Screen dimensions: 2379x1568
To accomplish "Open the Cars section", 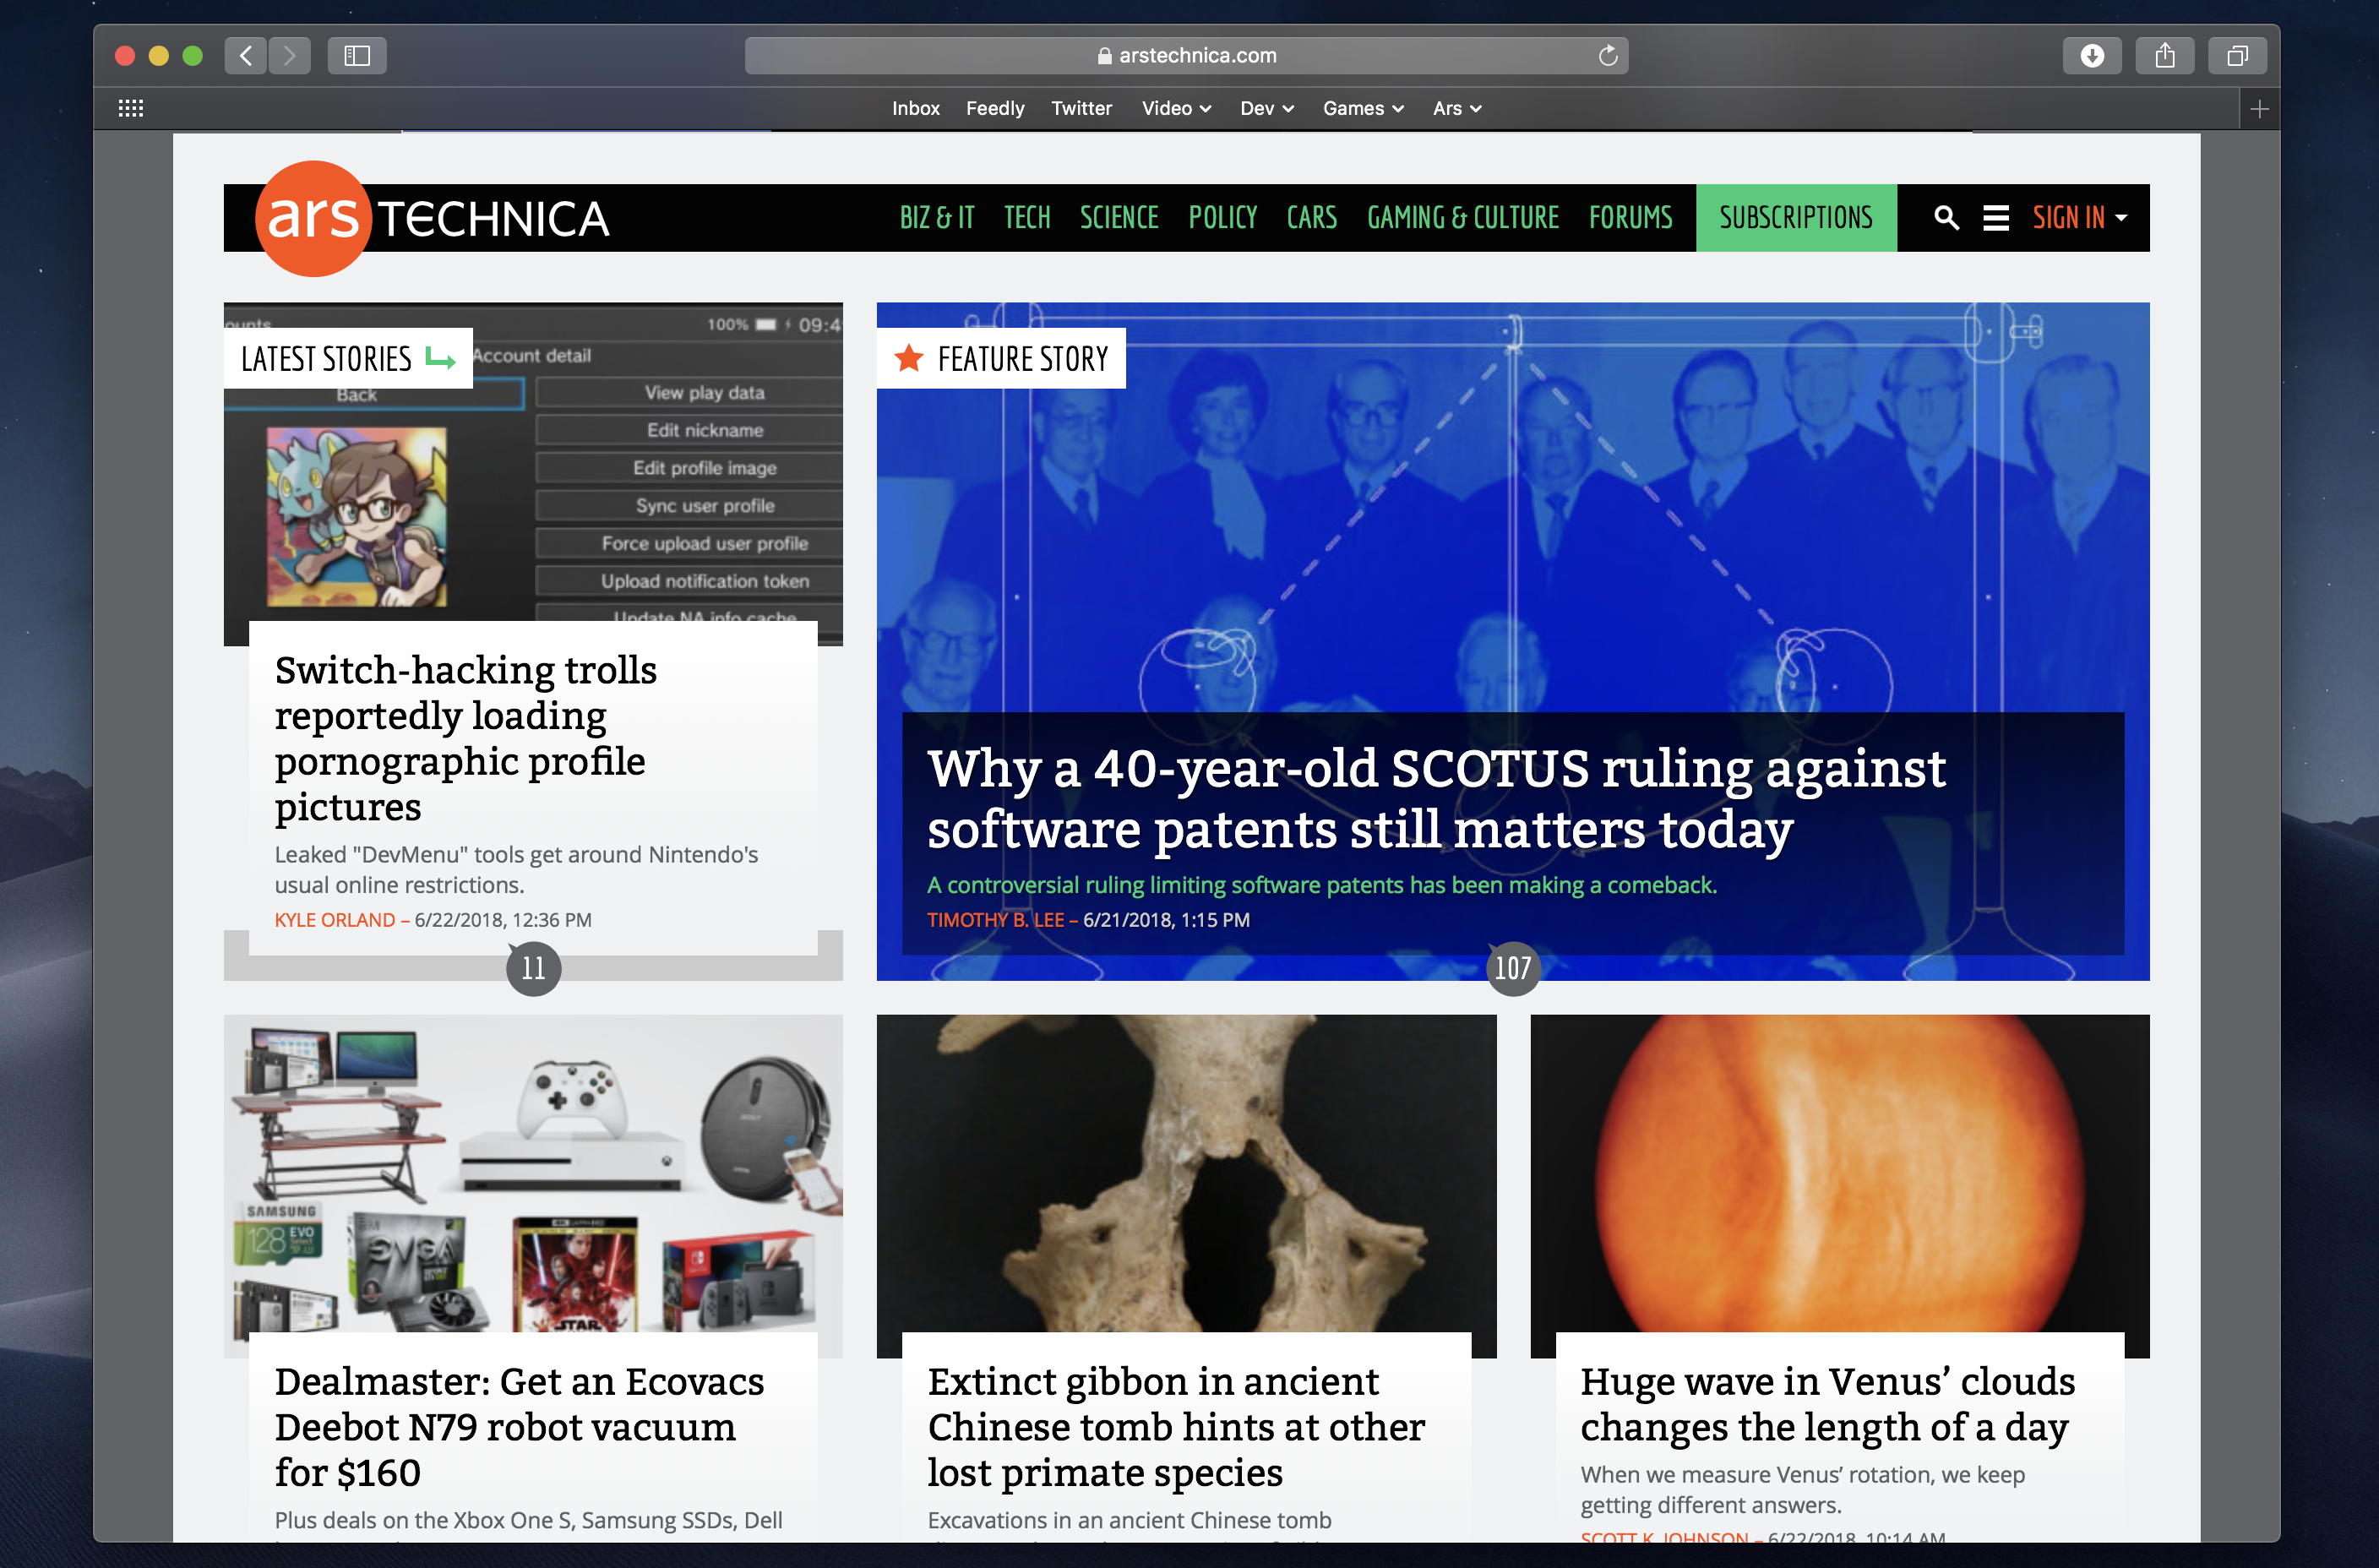I will coord(1311,218).
